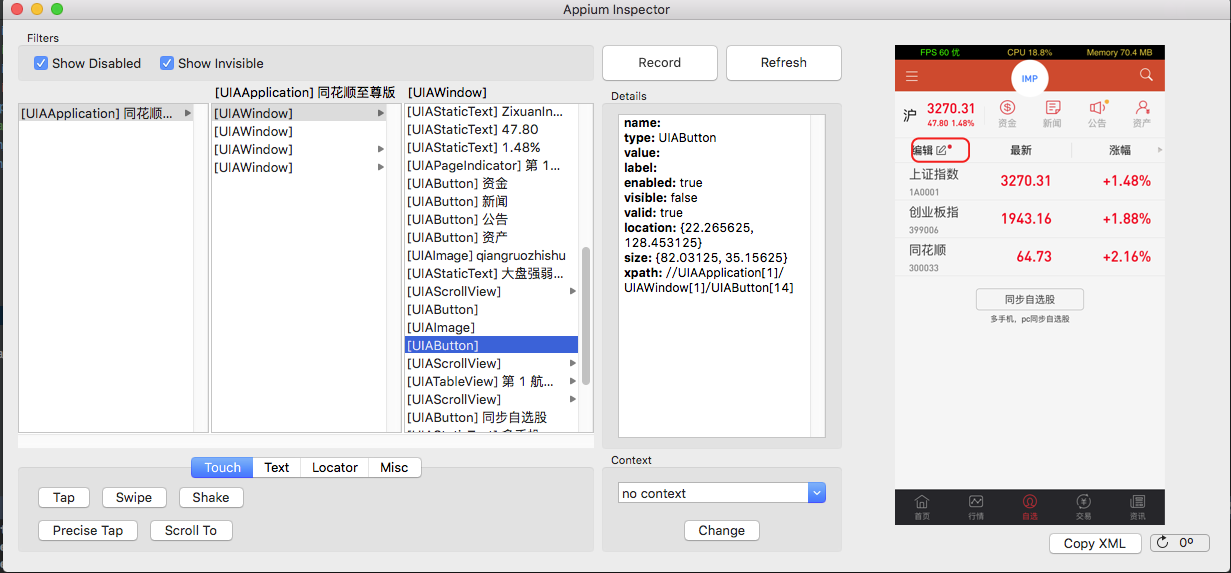
Task: Select the highlighted blank [UIAButton] row
Action: pos(491,346)
